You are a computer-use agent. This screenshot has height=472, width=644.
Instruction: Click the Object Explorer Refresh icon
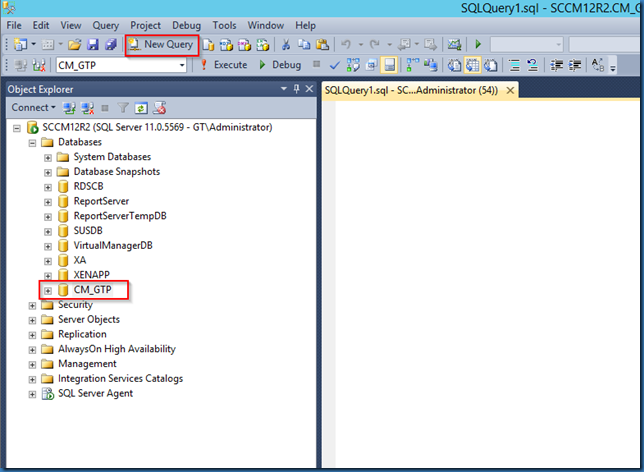click(141, 108)
